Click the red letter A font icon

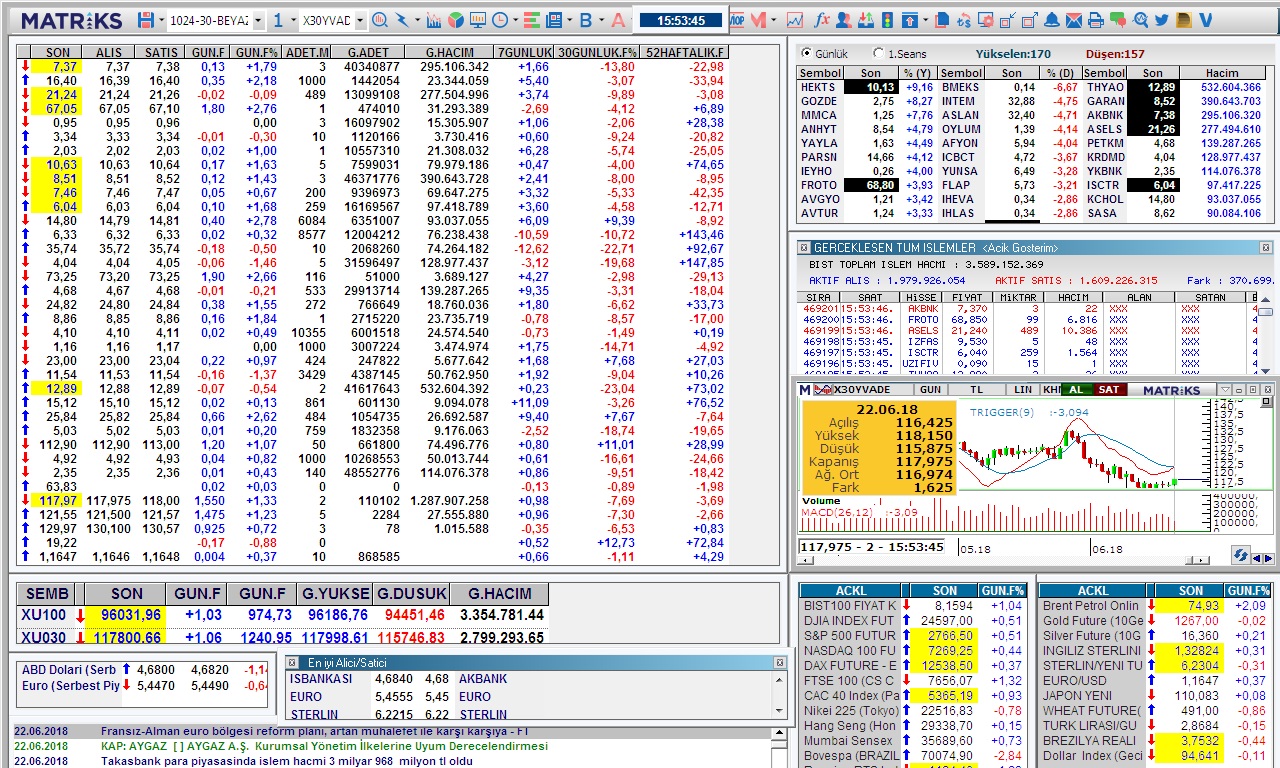(x=618, y=20)
